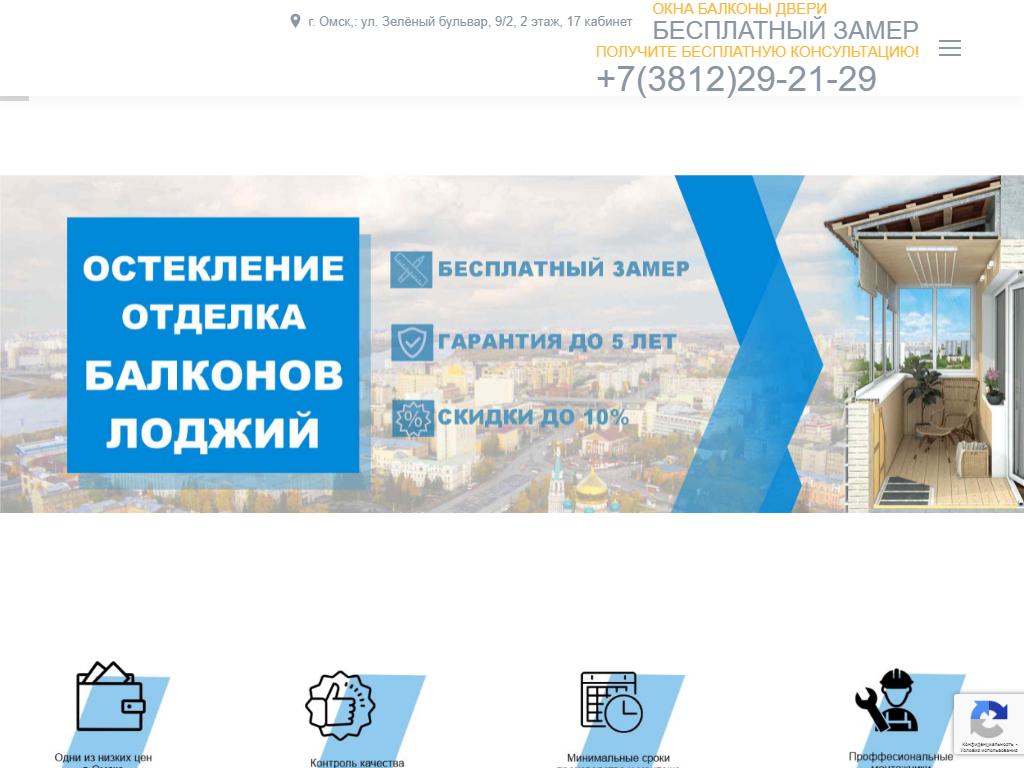Click 'ГАРАНТИЯ ДО 5 ЛЕТ' banner text
The width and height of the screenshot is (1024, 768).
click(557, 342)
